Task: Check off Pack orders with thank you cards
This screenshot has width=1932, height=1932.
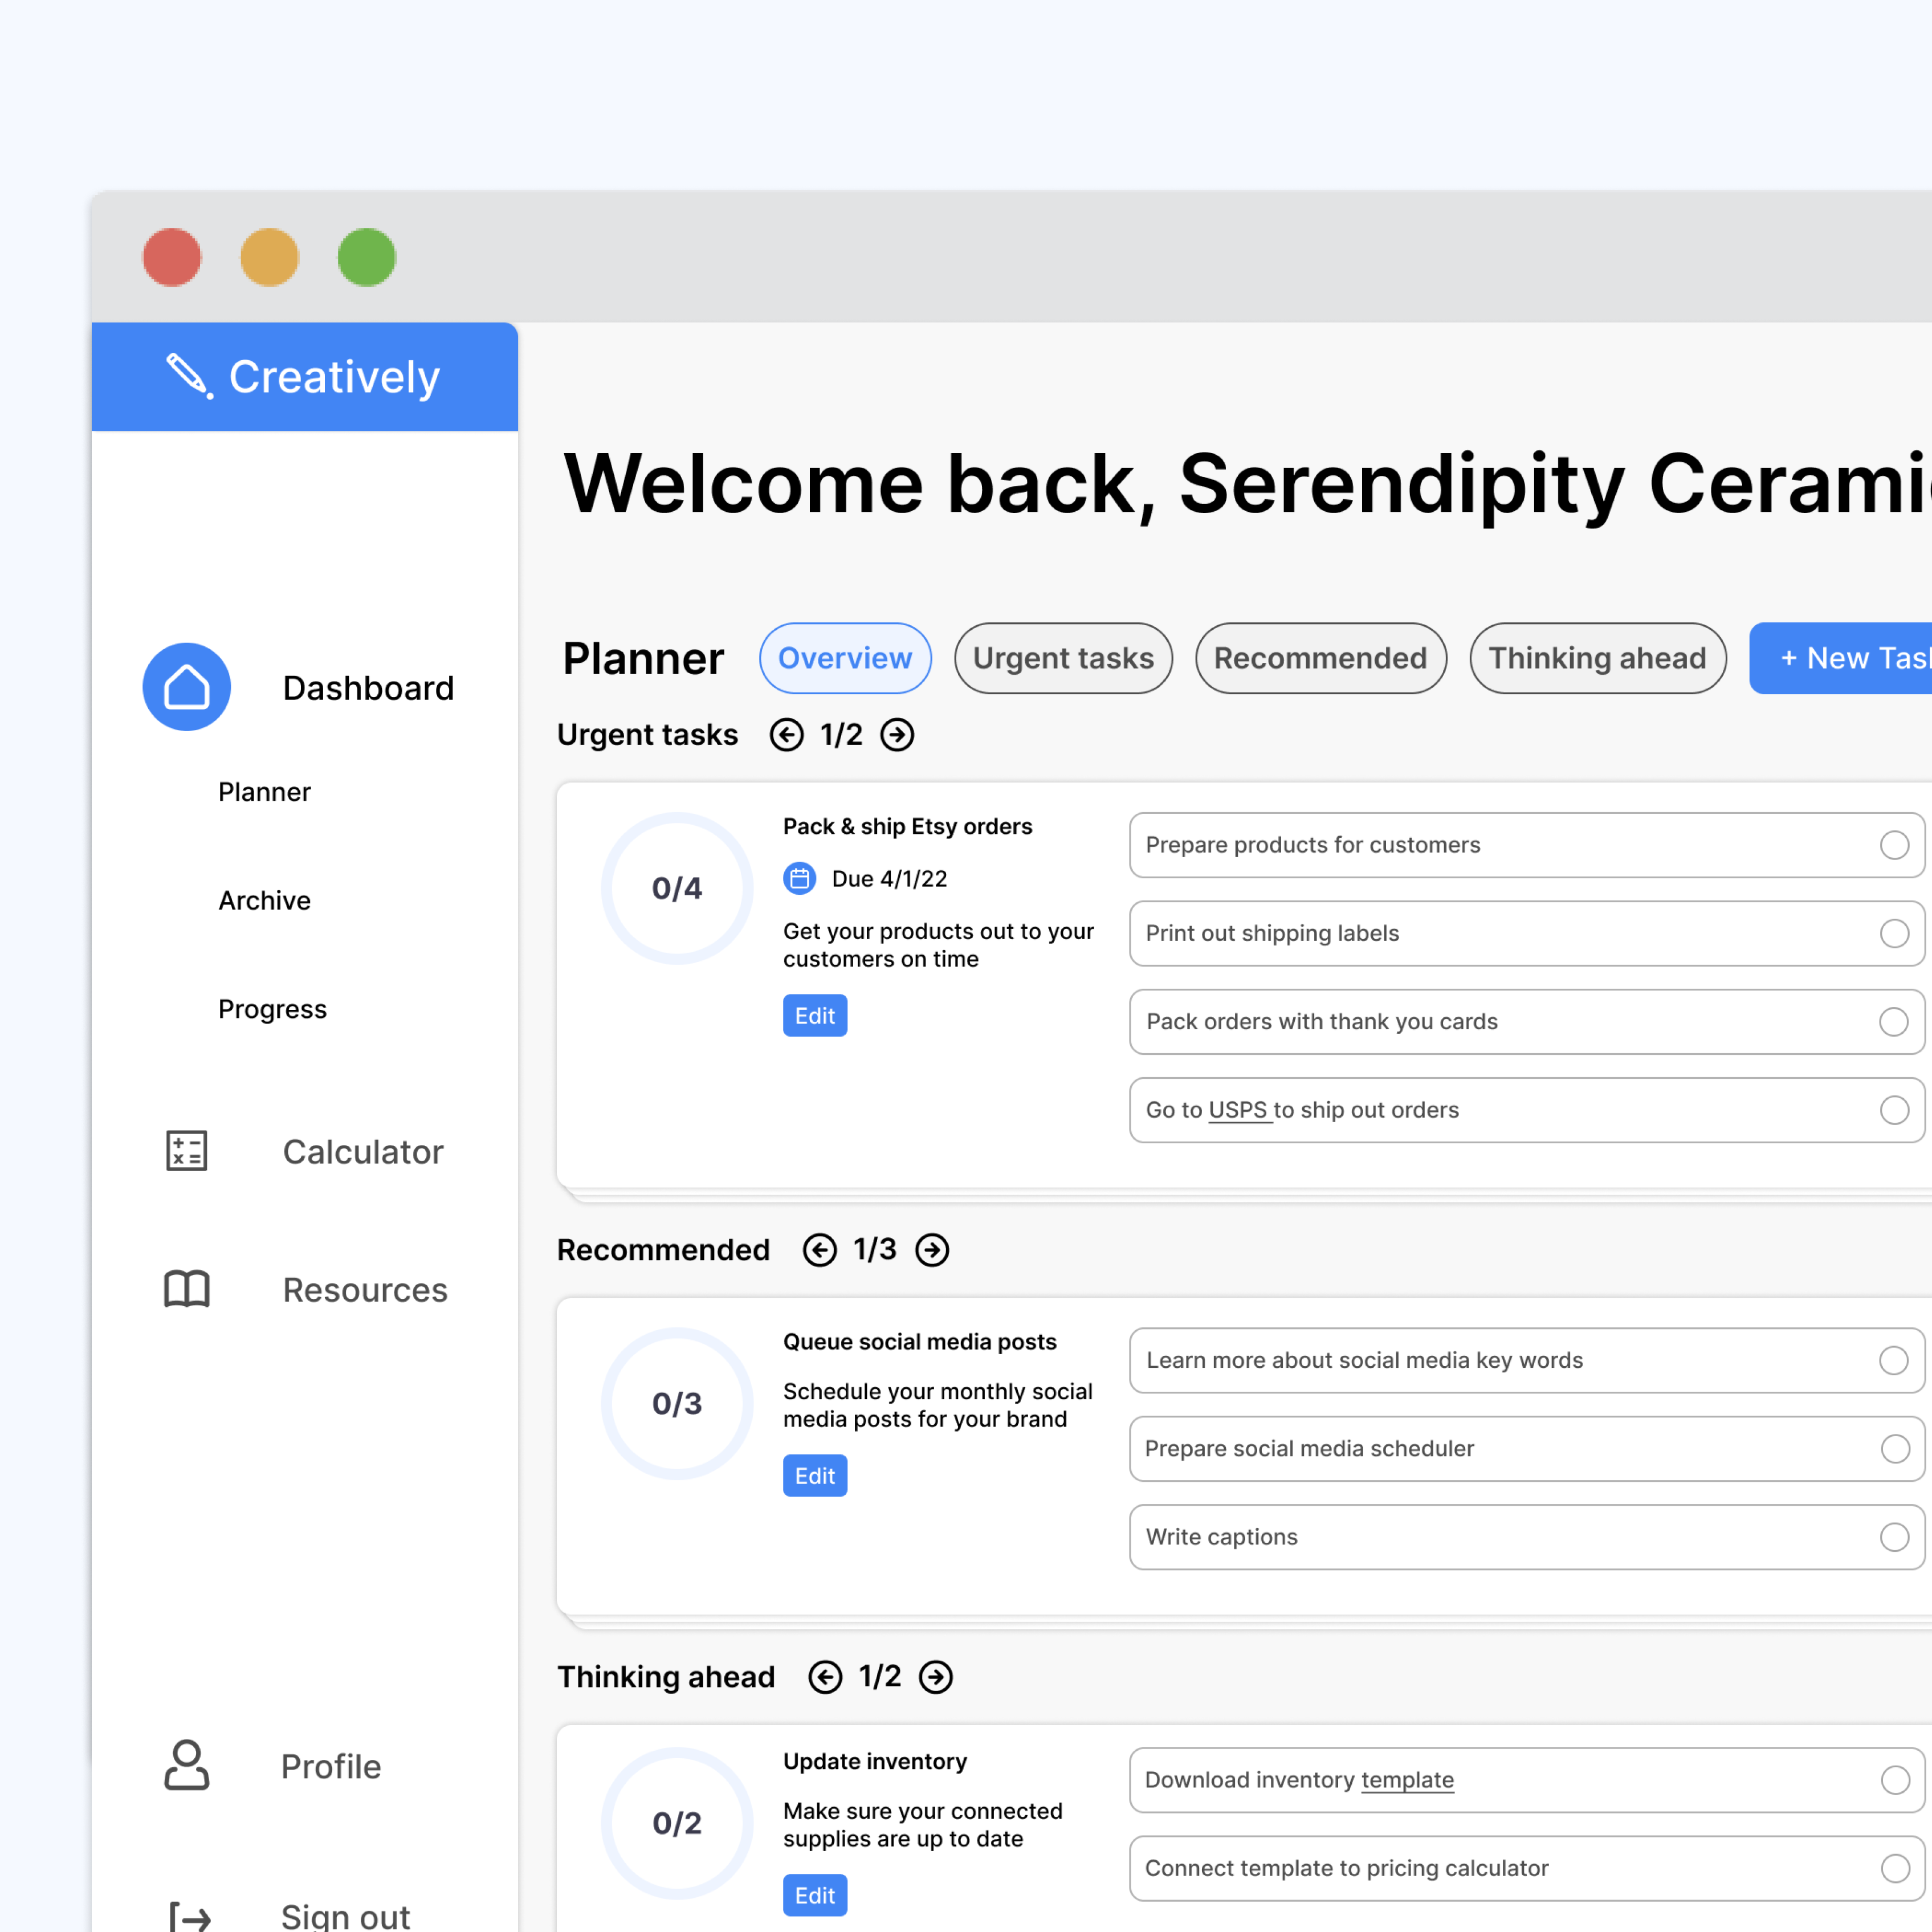Action: point(1895,1022)
